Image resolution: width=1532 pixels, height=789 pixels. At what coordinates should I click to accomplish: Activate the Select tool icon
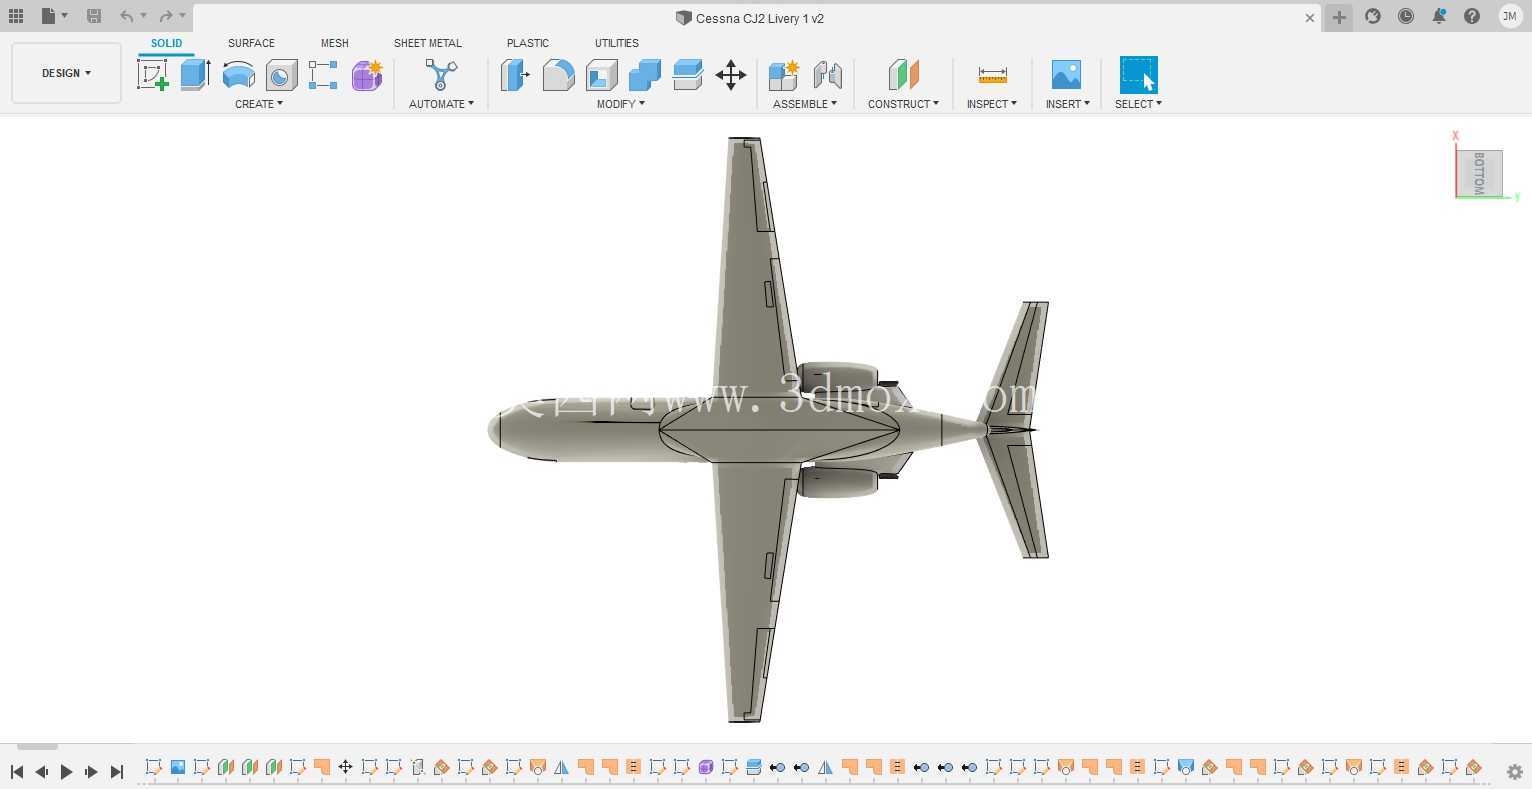click(x=1138, y=75)
